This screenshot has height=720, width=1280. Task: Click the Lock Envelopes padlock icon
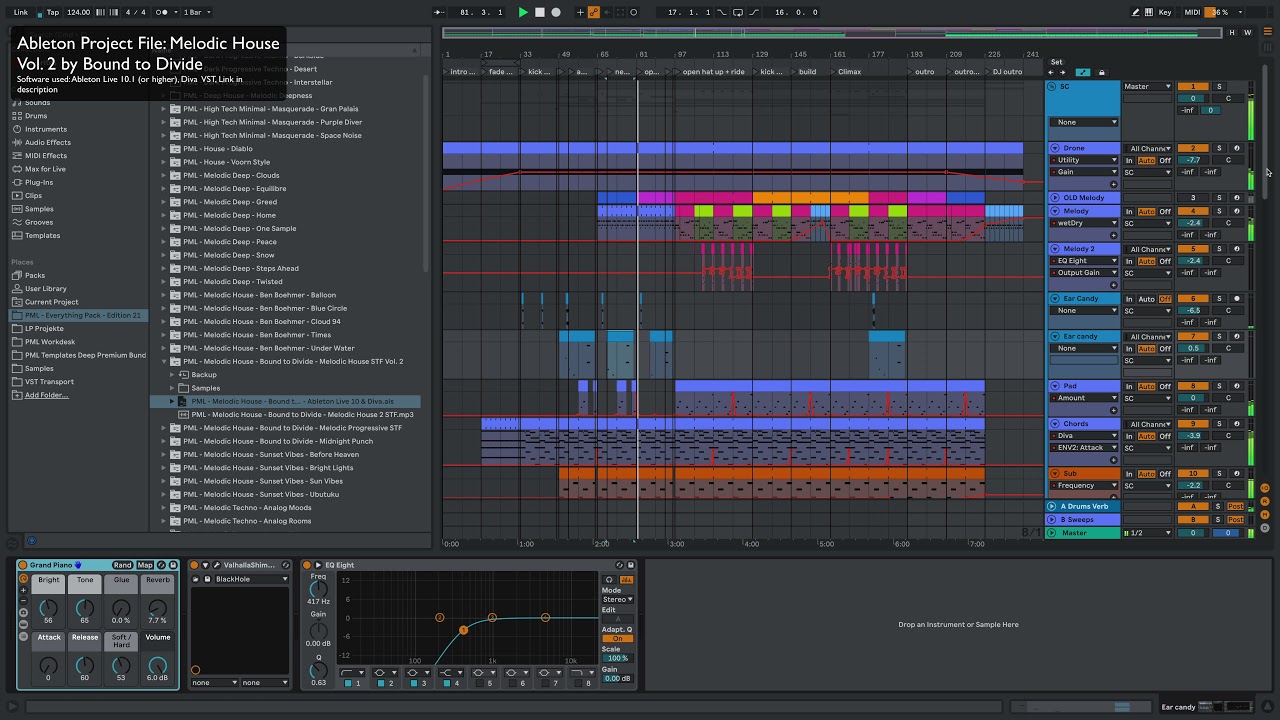pos(1102,72)
